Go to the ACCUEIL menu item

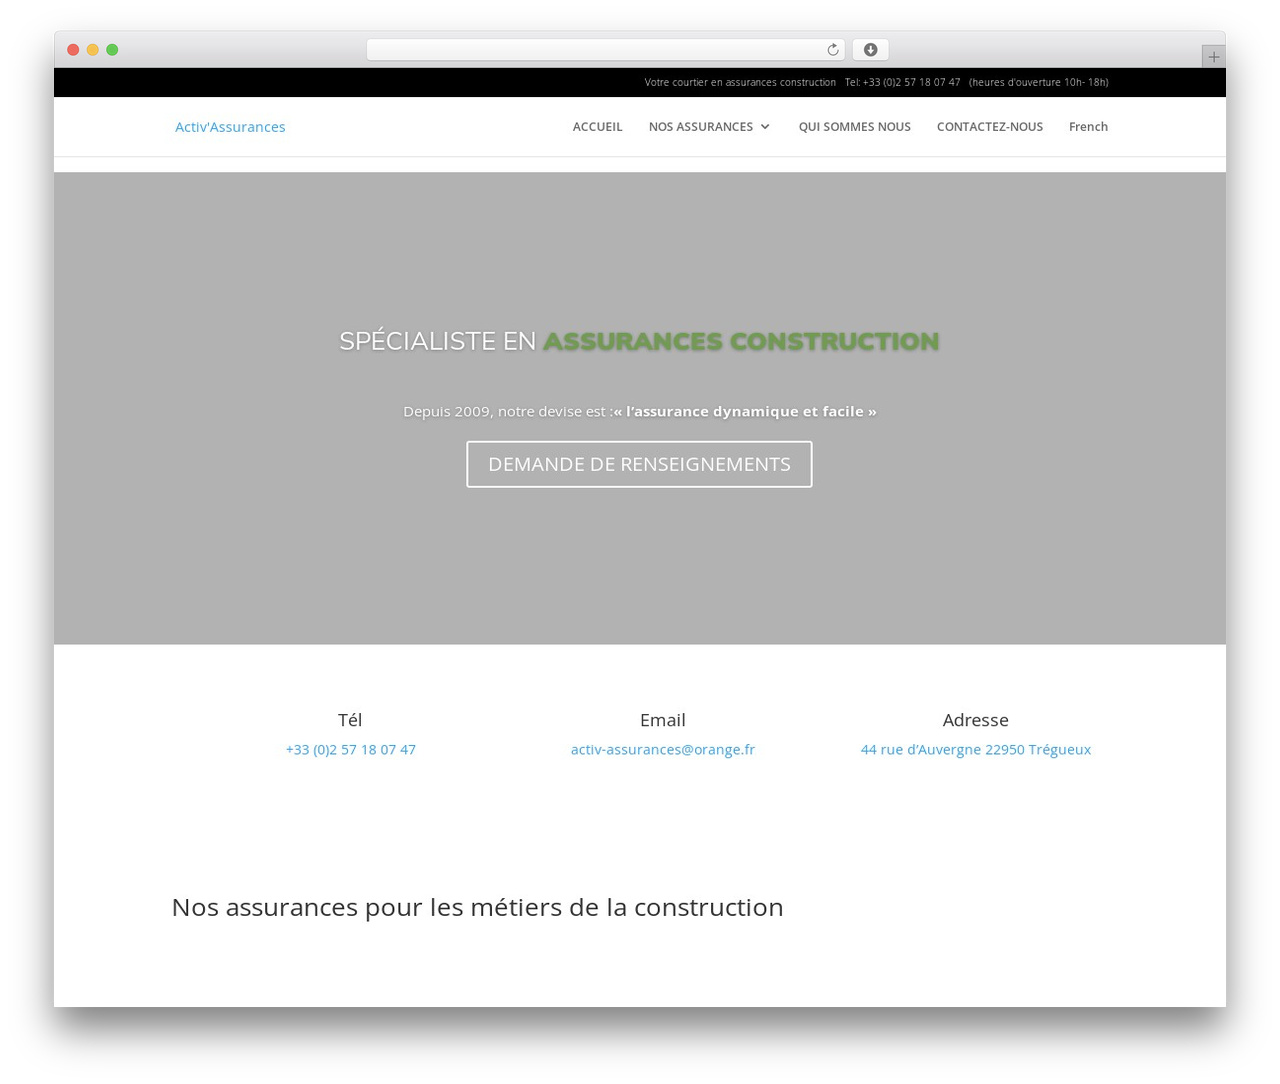[x=597, y=127]
